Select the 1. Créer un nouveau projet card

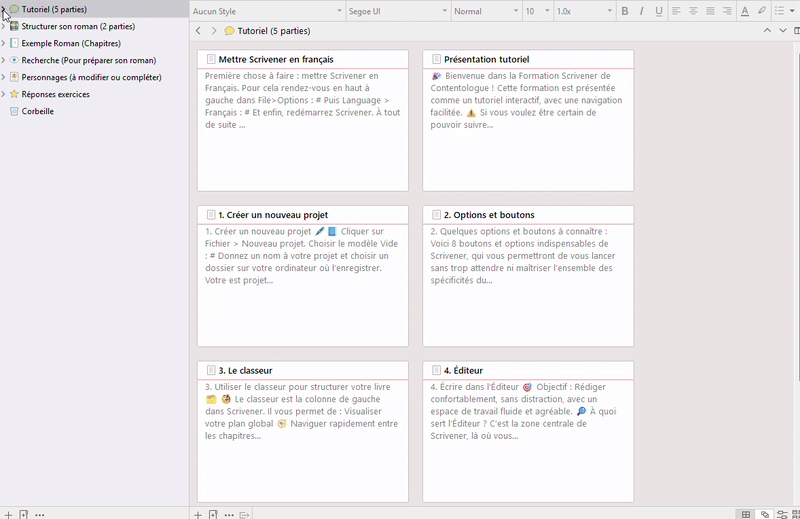pos(303,276)
